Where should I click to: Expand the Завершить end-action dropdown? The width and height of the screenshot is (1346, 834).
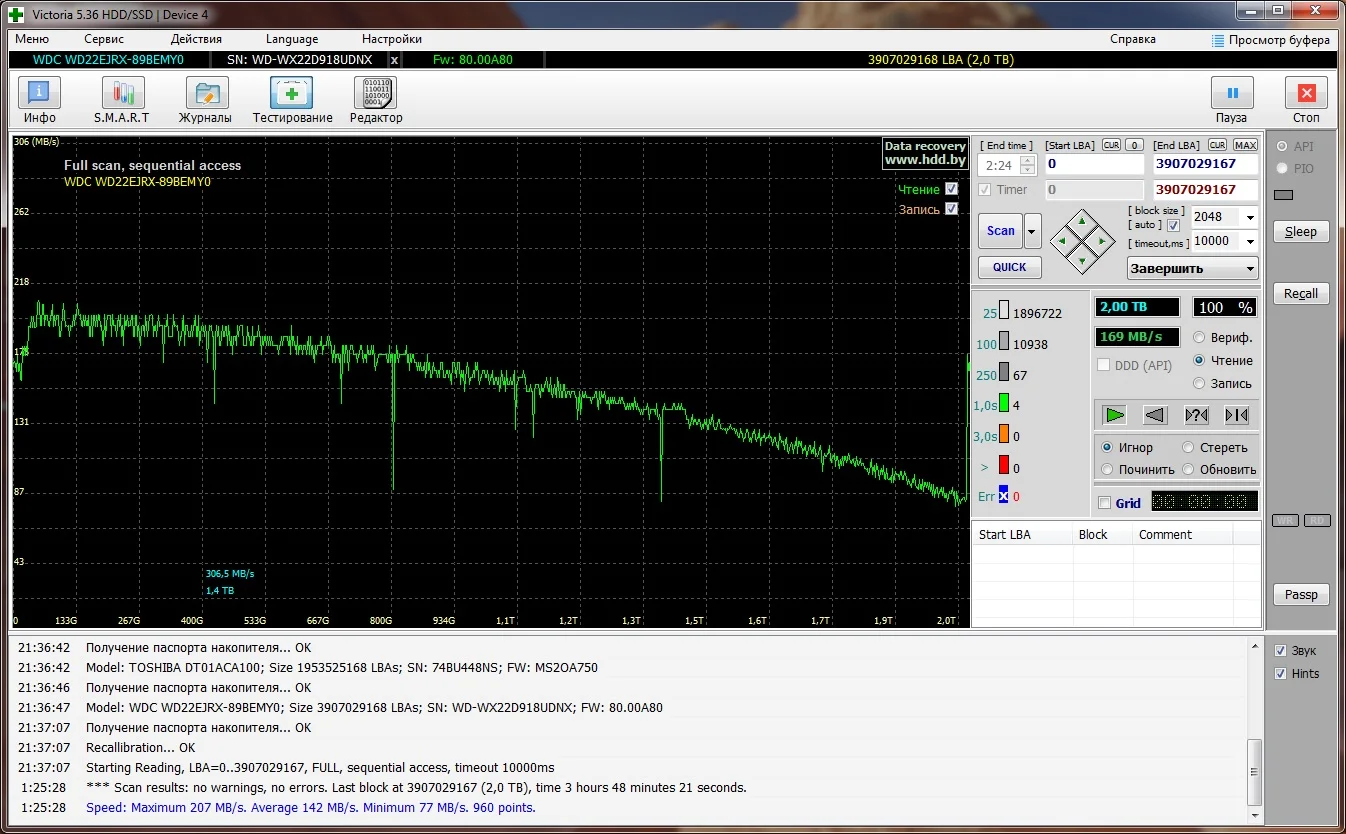[1249, 268]
